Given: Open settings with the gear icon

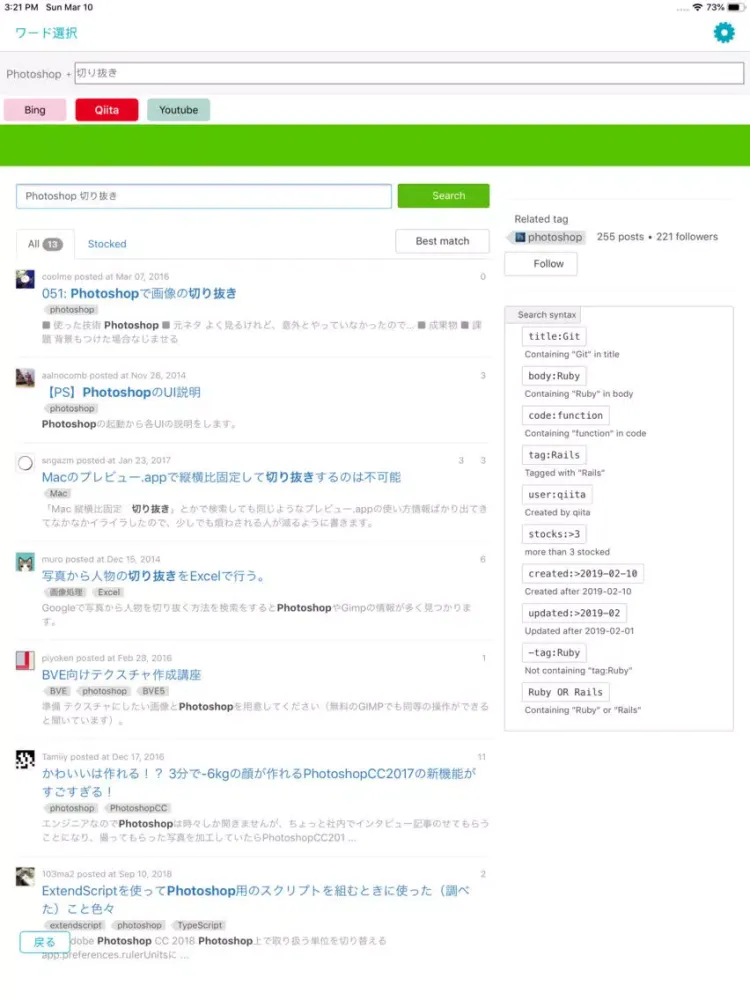Looking at the screenshot, I should pos(724,33).
